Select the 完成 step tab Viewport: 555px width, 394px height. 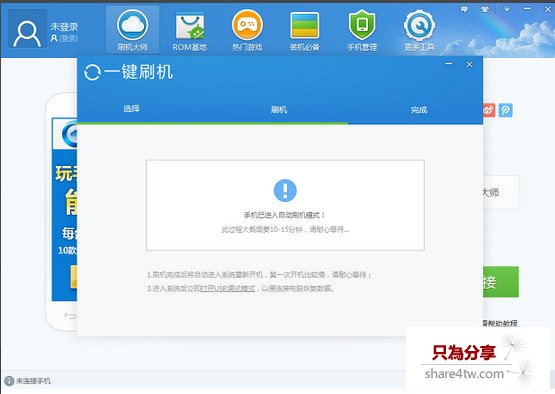[x=419, y=110]
